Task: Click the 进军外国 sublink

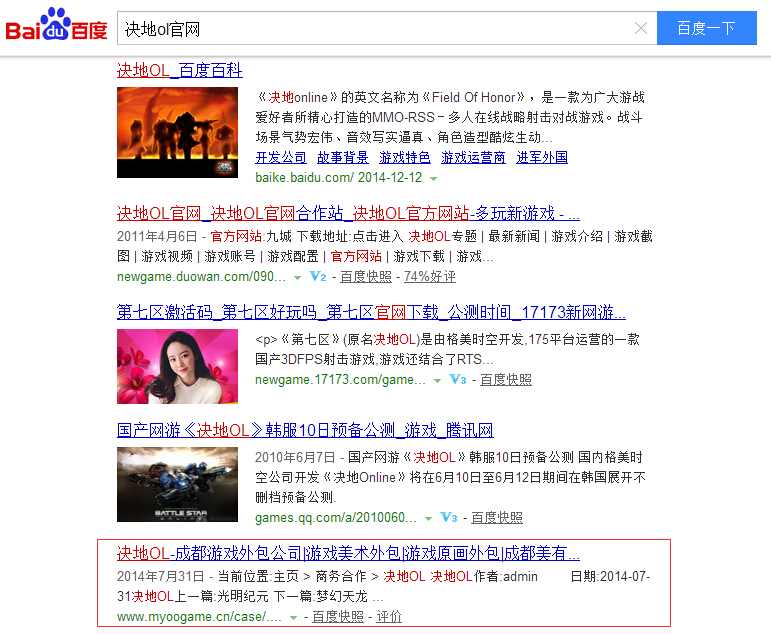Action: tap(542, 157)
